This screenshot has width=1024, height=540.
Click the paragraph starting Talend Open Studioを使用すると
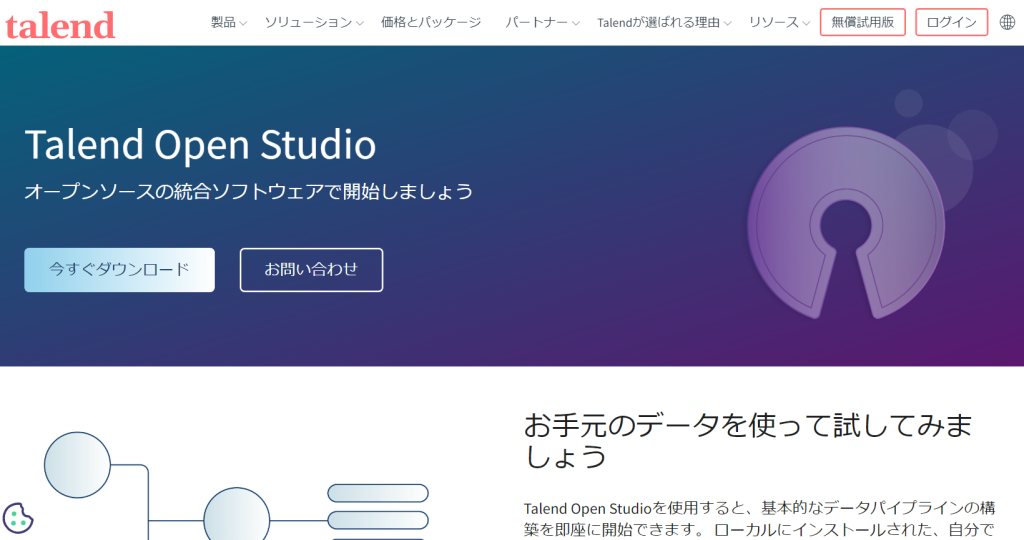tap(760, 519)
